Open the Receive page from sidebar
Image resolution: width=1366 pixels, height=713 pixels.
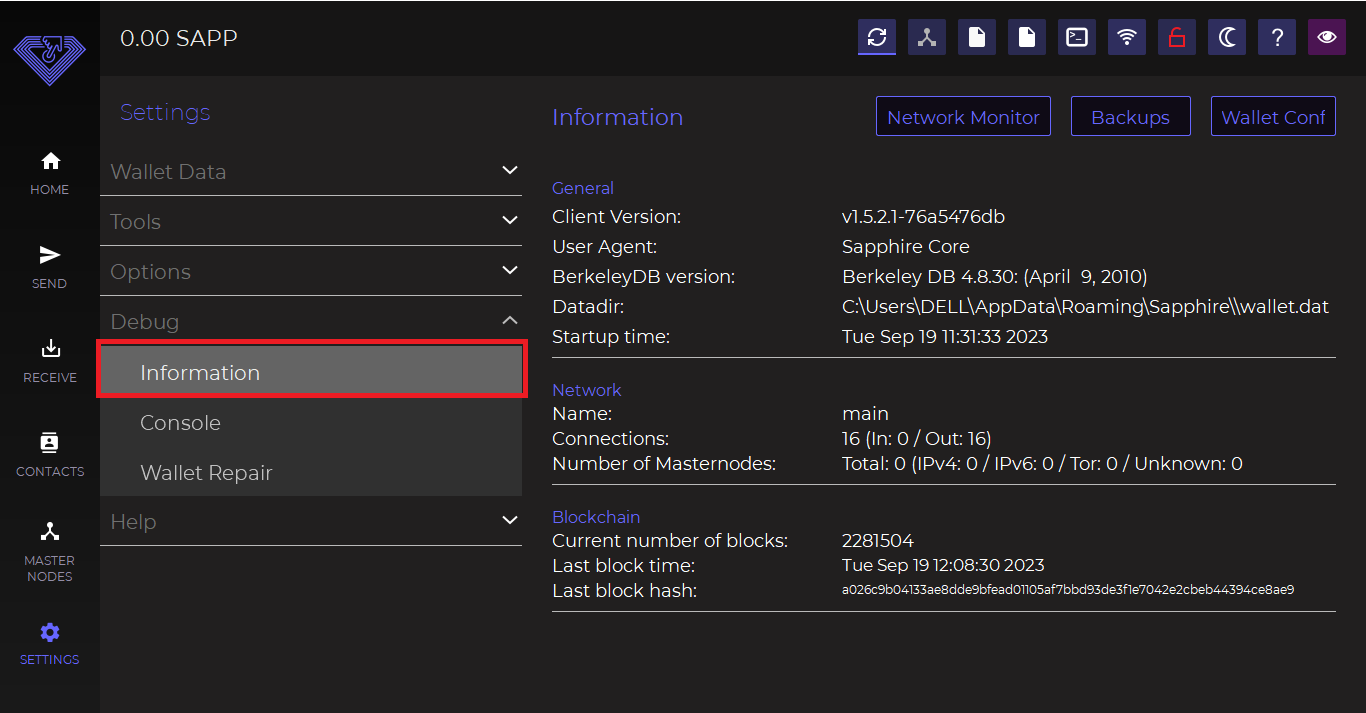[50, 360]
